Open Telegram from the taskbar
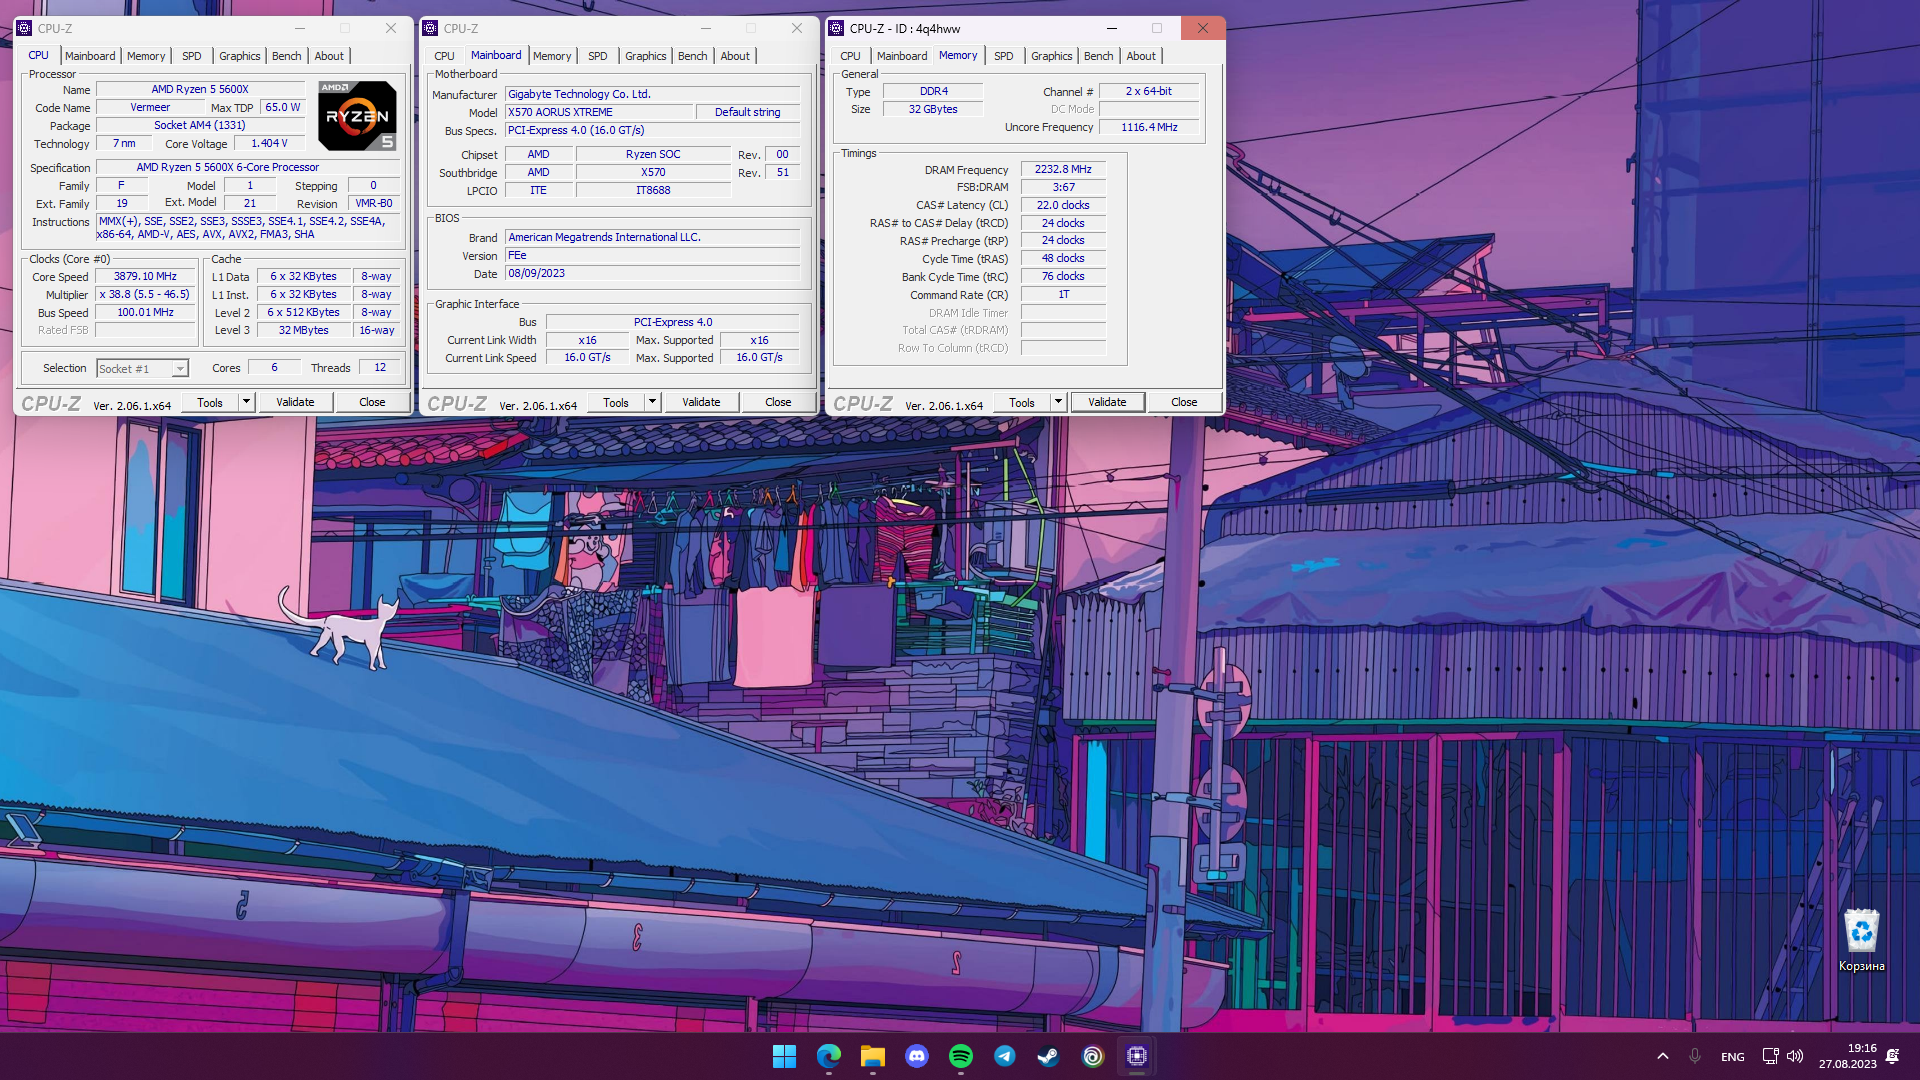This screenshot has height=1080, width=1920. coord(1004,1056)
